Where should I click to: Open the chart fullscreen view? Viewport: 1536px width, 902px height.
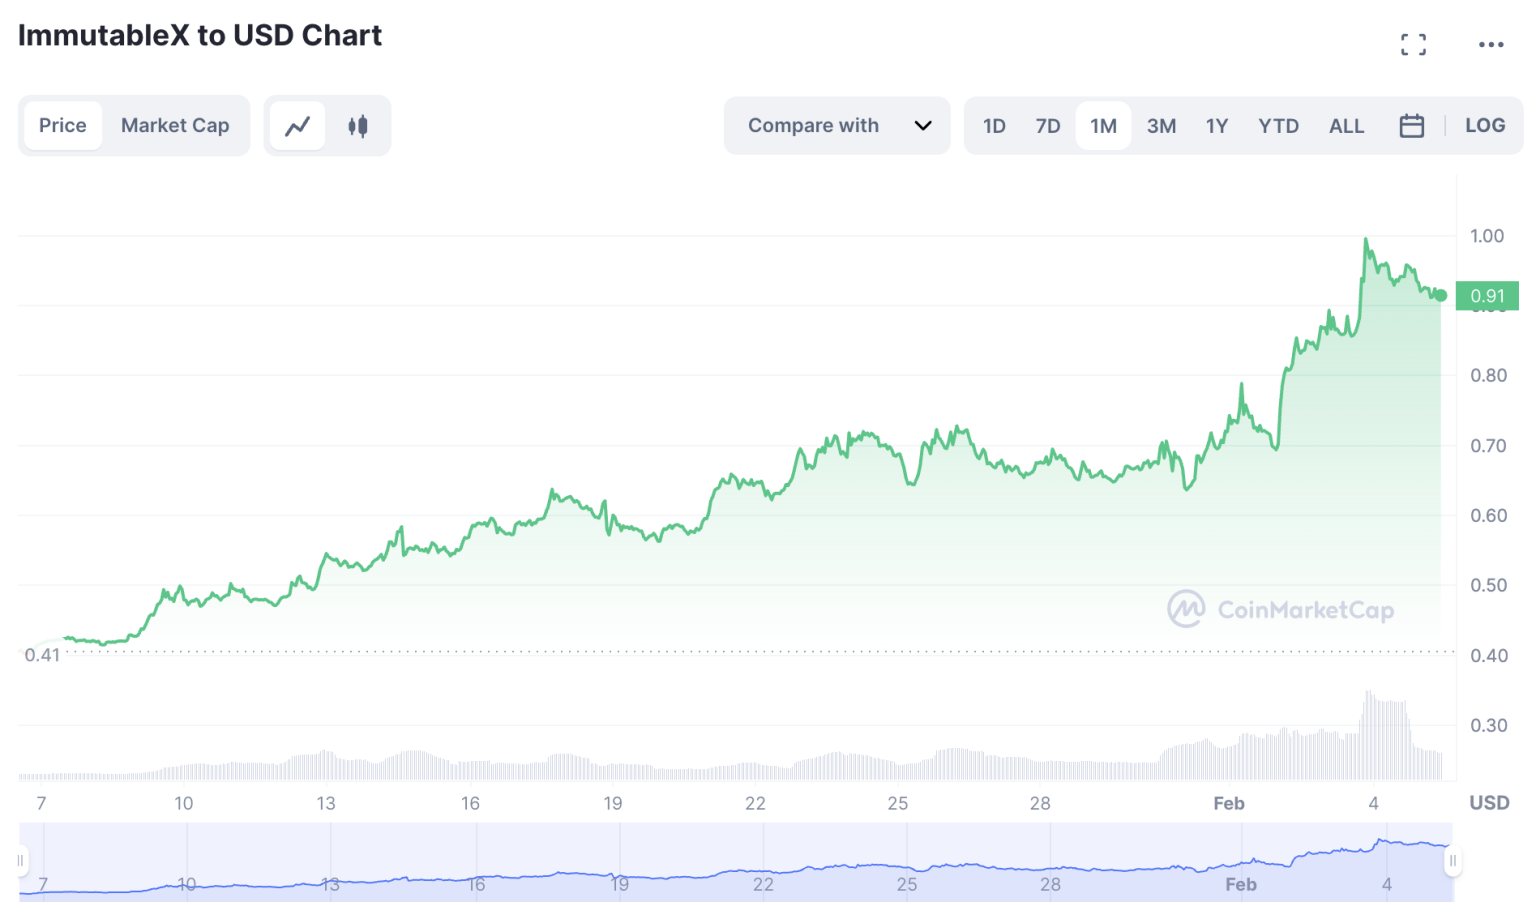click(x=1413, y=44)
